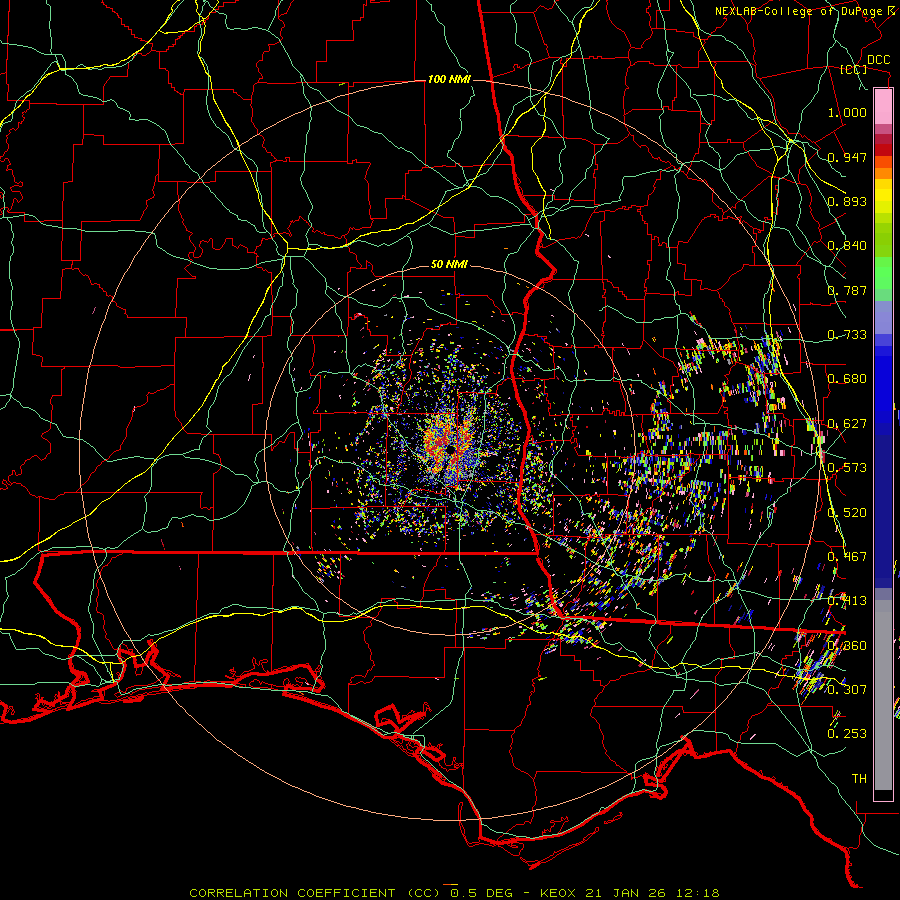Click the 0.840 scale value
The height and width of the screenshot is (900, 900).
point(847,246)
